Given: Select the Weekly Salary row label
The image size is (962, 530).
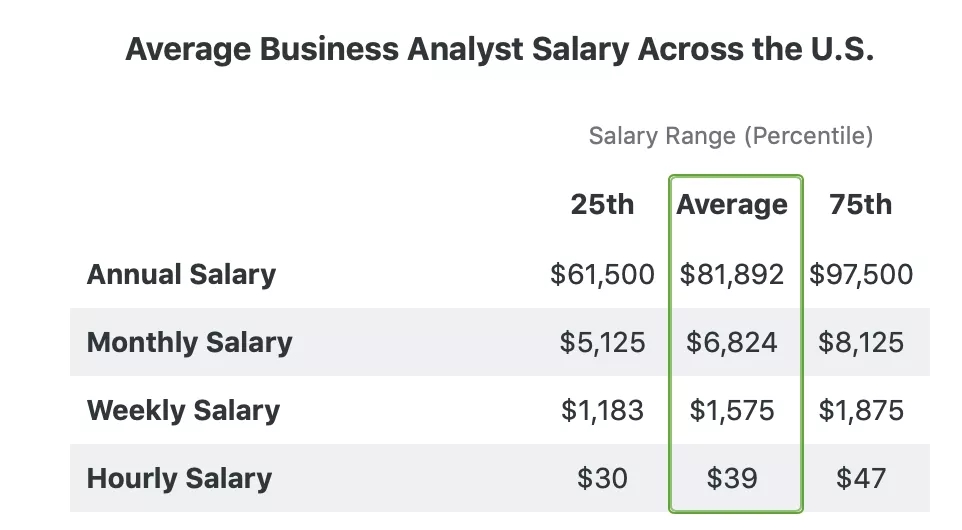Looking at the screenshot, I should (183, 411).
